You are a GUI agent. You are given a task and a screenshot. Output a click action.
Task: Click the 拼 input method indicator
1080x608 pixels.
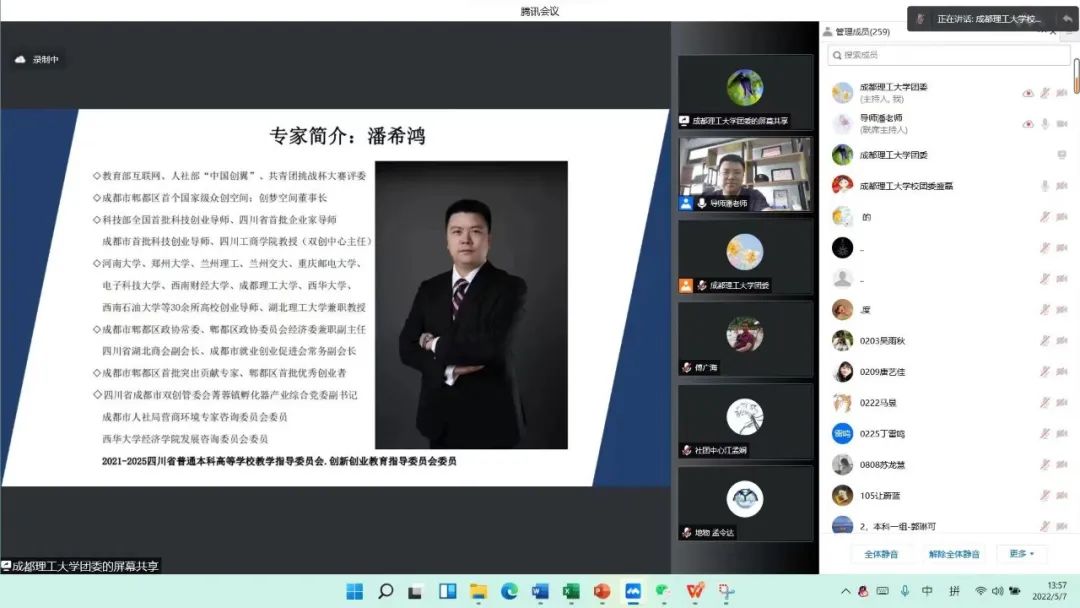(x=955, y=591)
